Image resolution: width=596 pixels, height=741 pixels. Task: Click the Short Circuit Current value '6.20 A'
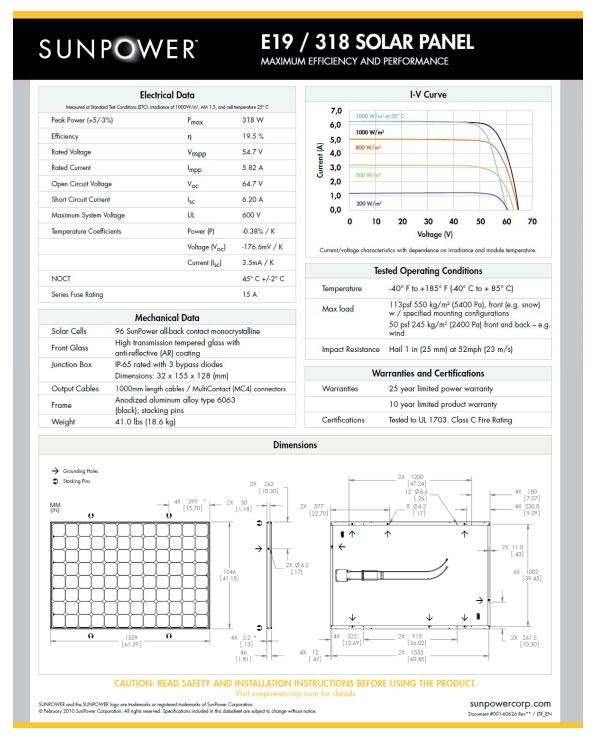(252, 199)
